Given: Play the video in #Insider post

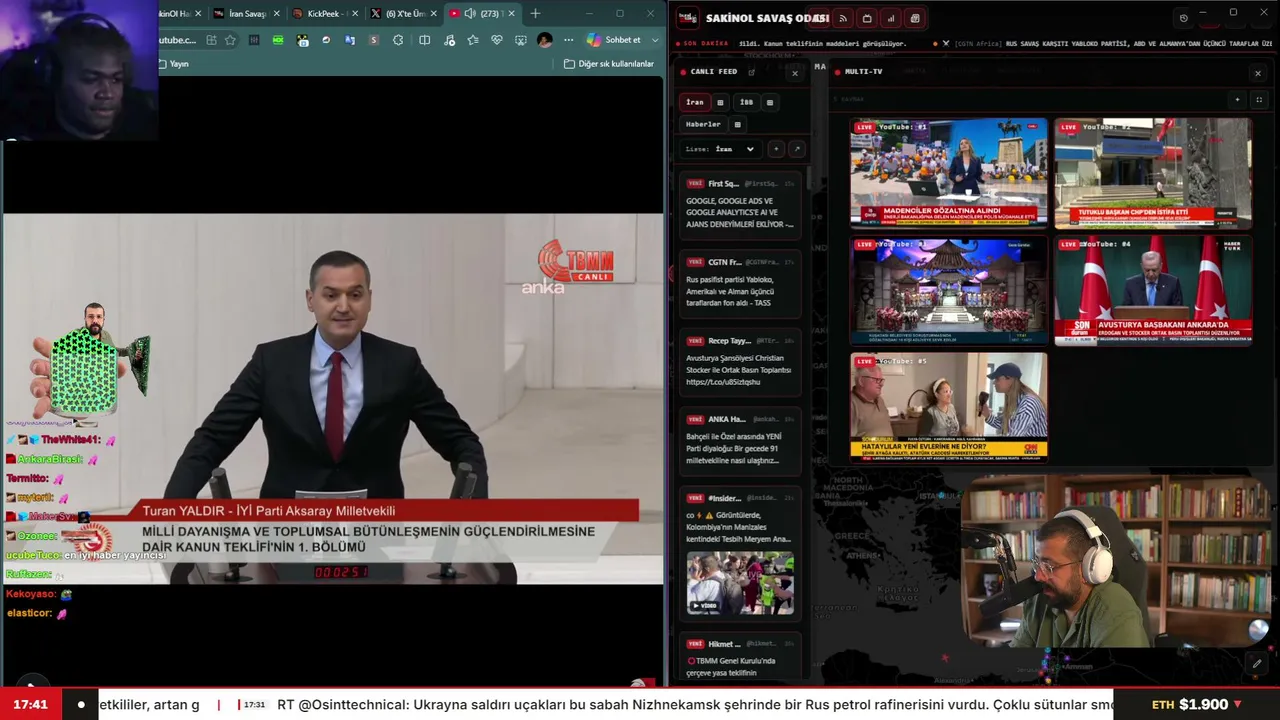Looking at the screenshot, I should [740, 582].
